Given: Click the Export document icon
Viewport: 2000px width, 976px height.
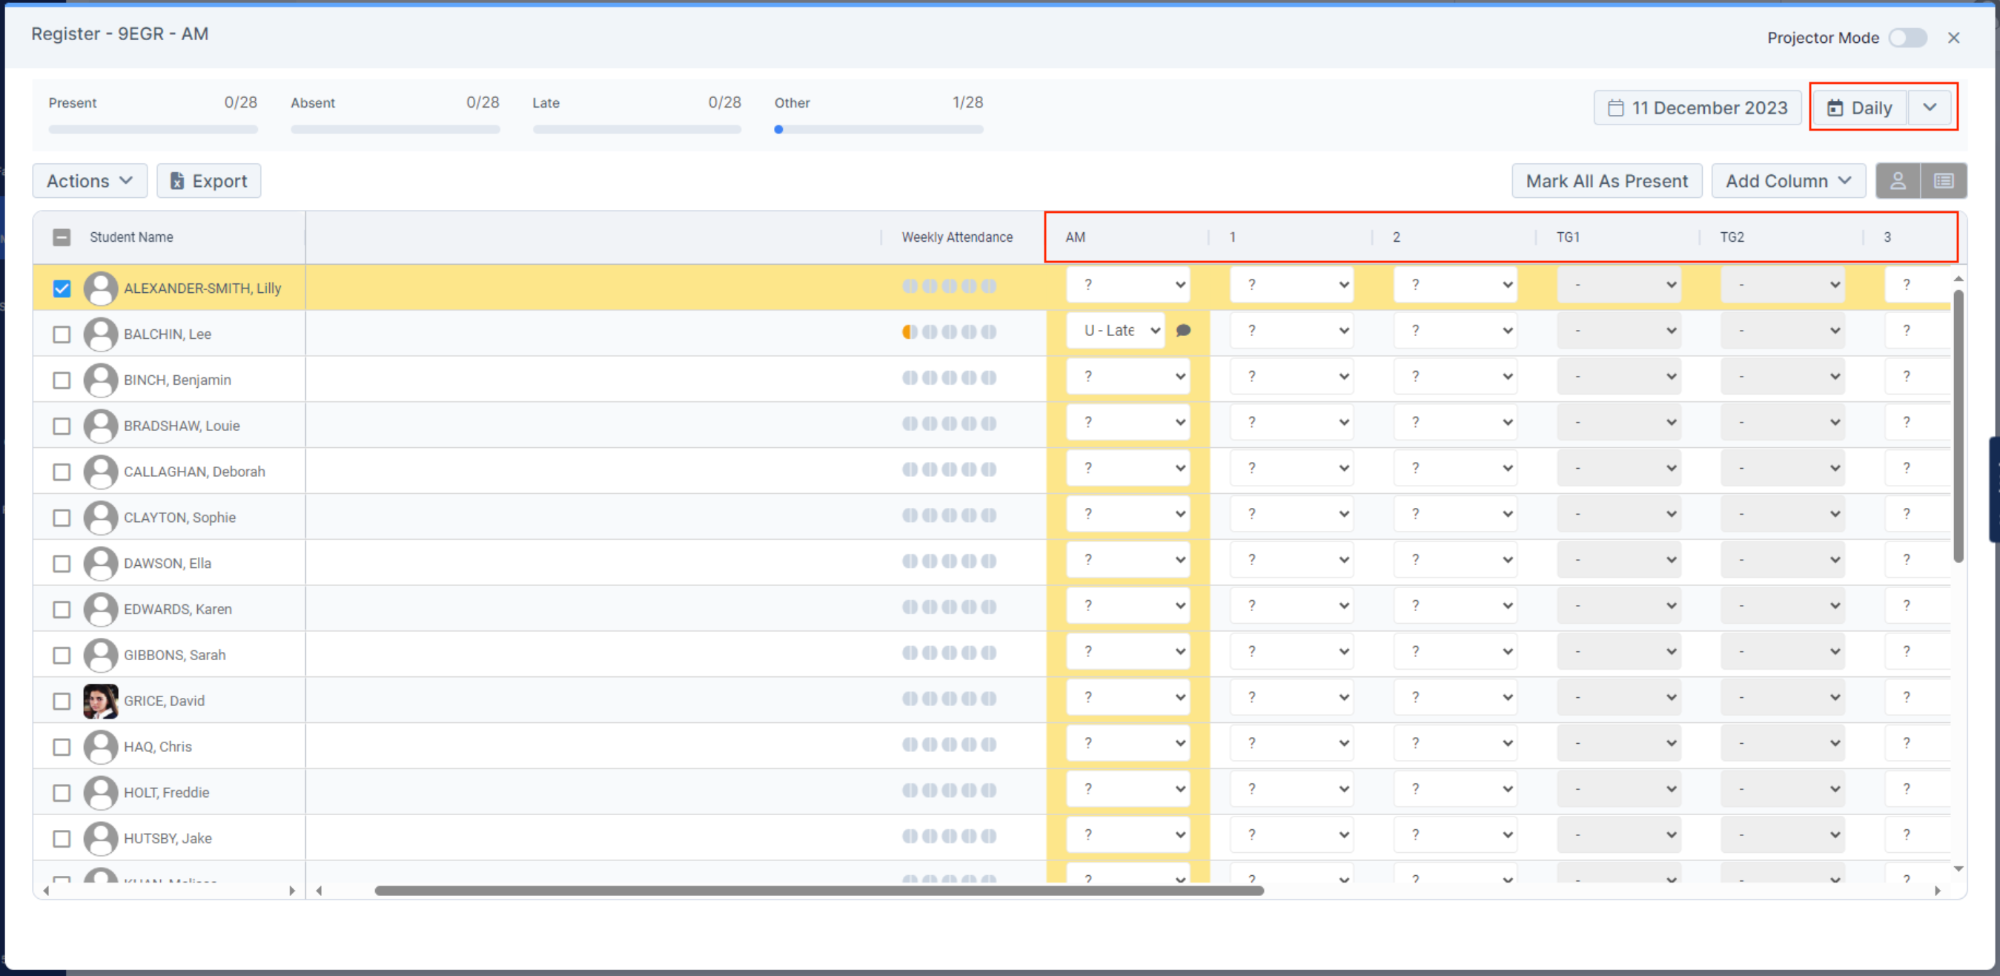Looking at the screenshot, I should (x=177, y=181).
